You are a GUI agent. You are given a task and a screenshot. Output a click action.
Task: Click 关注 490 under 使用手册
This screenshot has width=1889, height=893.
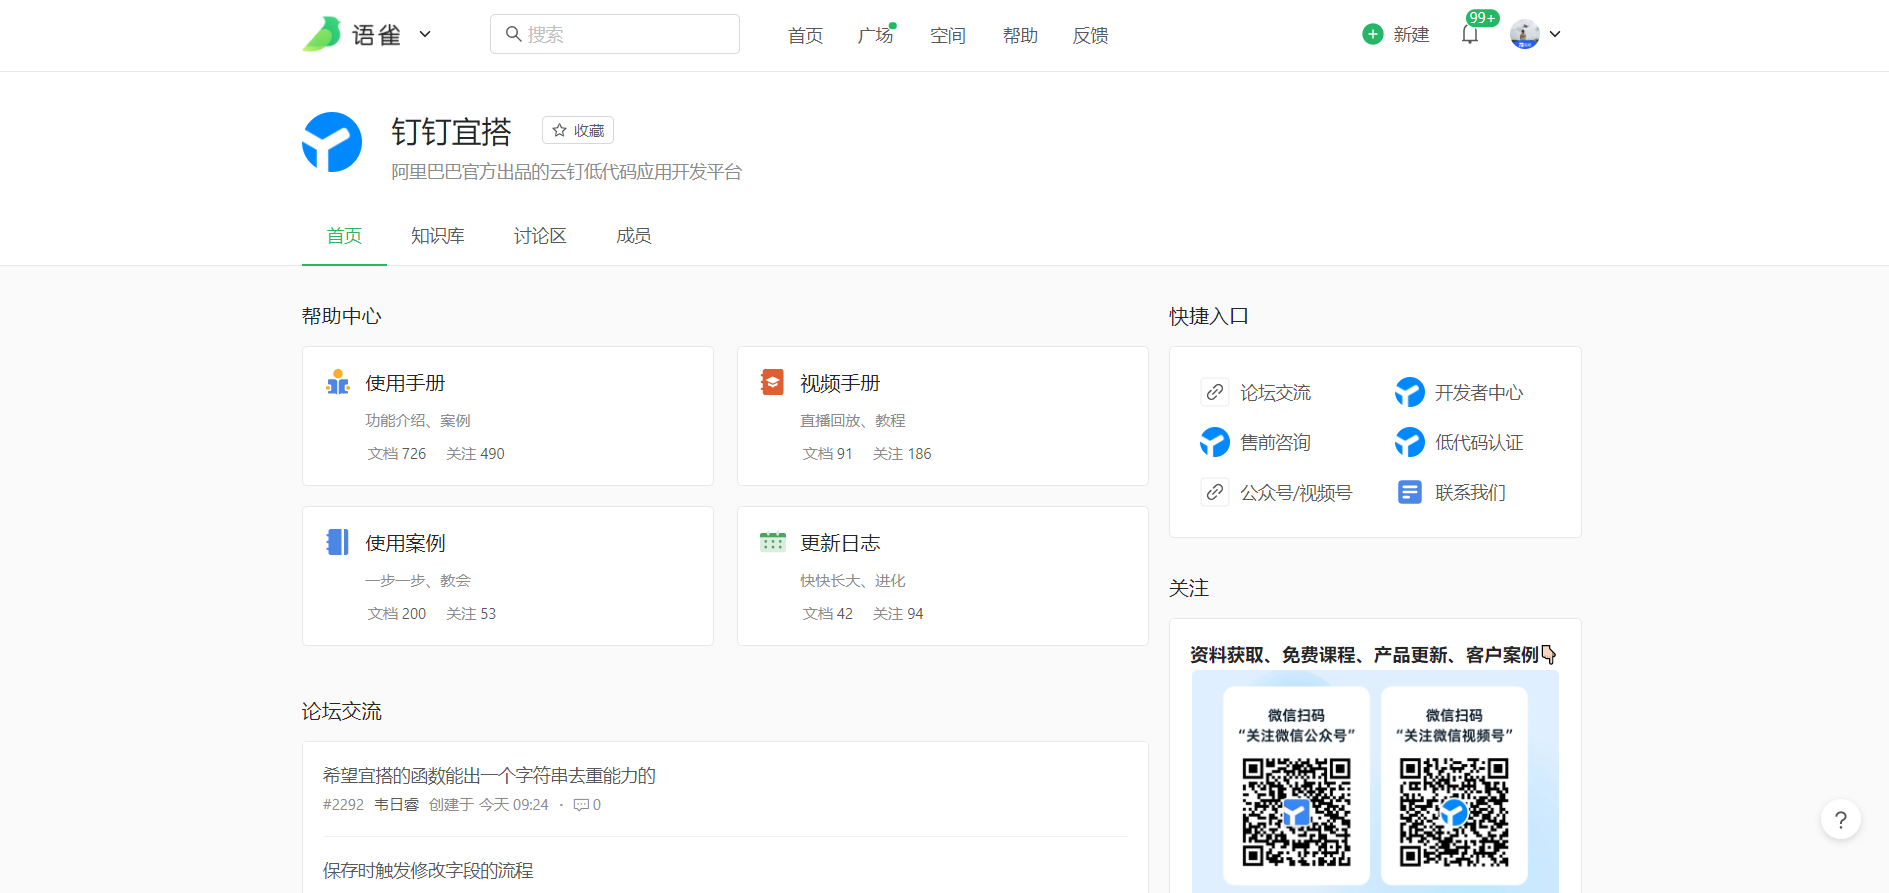(475, 454)
